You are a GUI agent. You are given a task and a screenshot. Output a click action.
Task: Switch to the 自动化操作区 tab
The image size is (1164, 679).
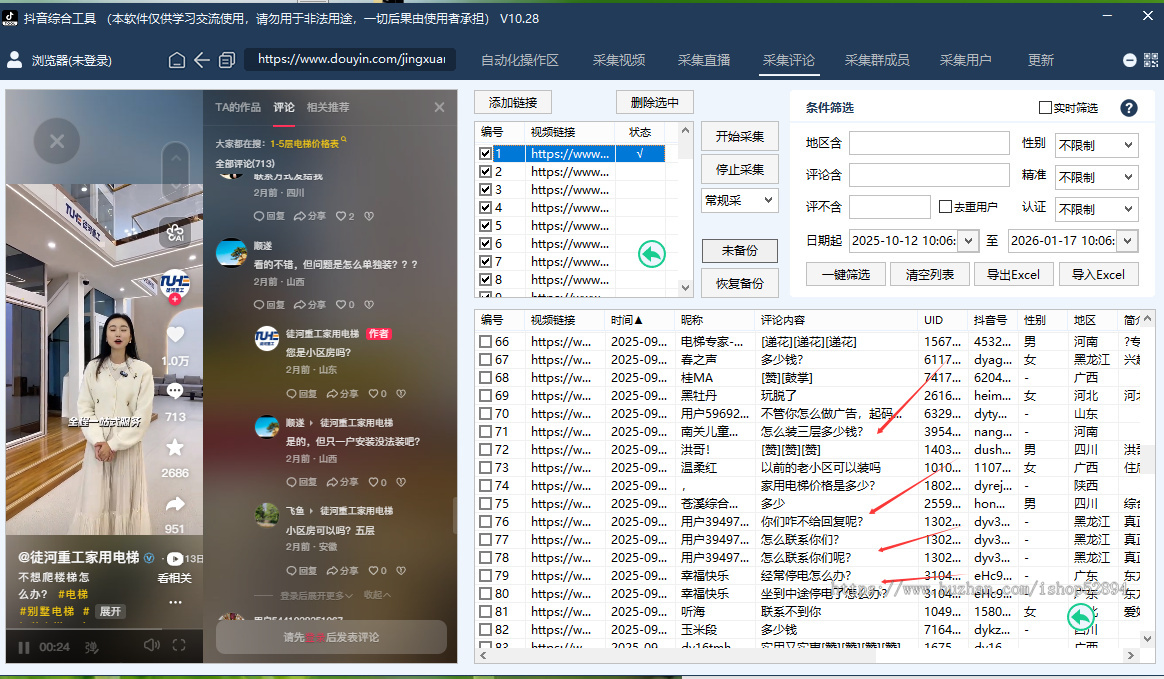point(520,60)
